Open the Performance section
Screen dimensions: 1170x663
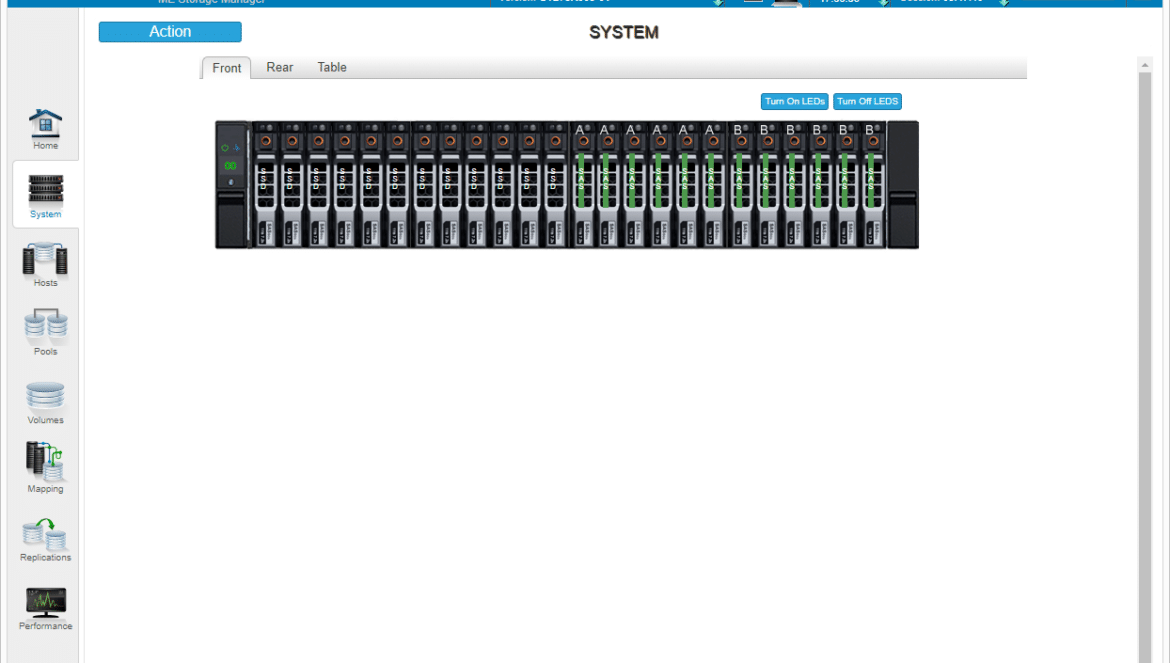46,609
